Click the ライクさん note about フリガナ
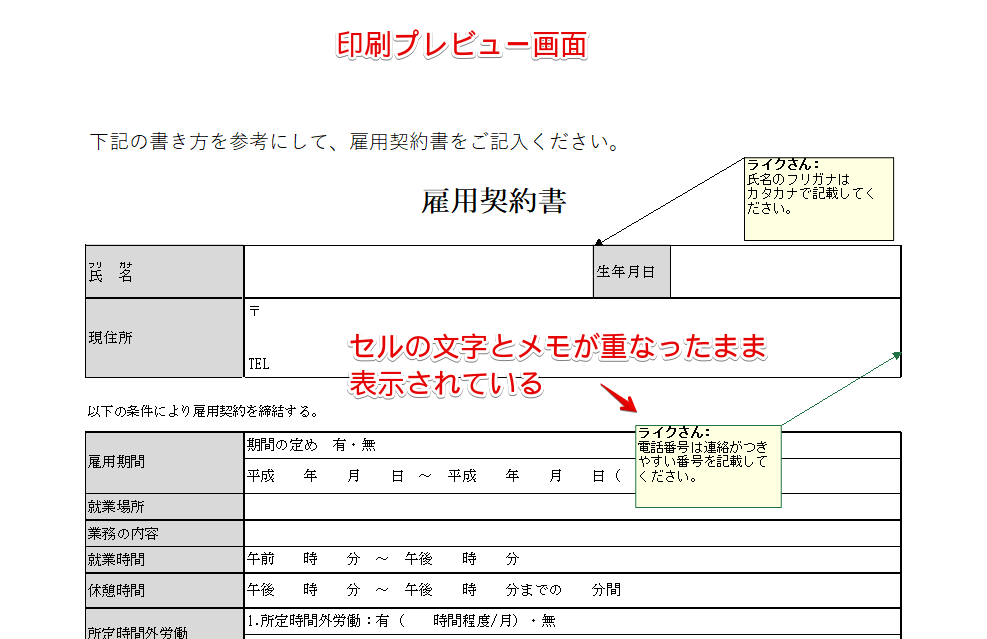987x639 pixels. point(817,197)
